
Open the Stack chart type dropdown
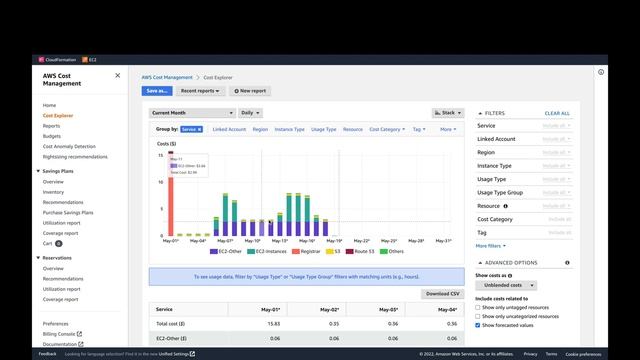448,113
